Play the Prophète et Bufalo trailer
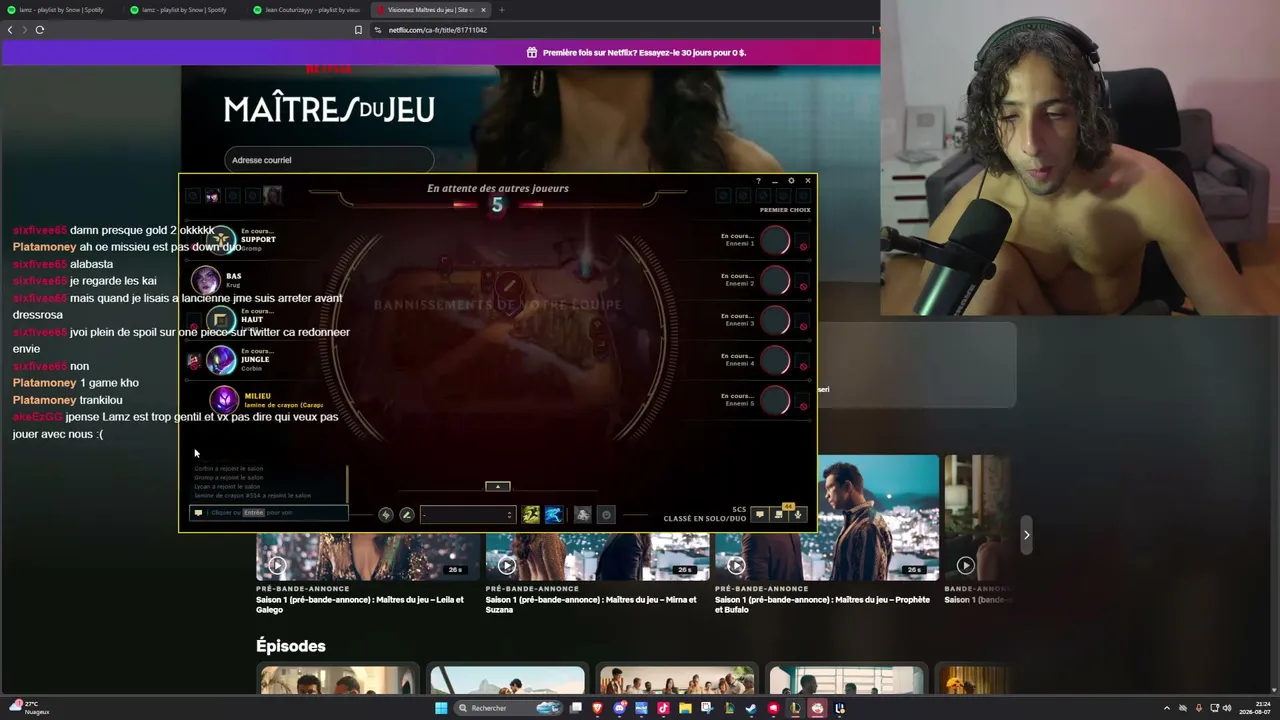The height and width of the screenshot is (720, 1280). pos(736,565)
